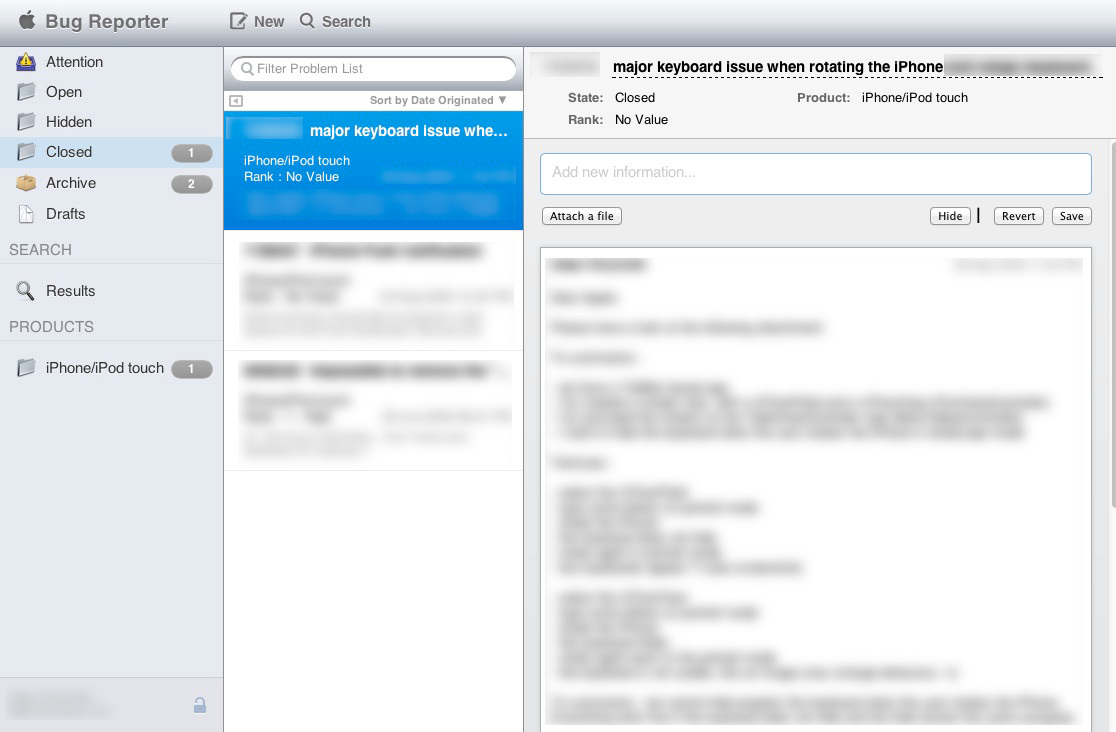Click the iPhone/iPod touch count badge
The width and height of the screenshot is (1116, 732).
pyautogui.click(x=191, y=369)
